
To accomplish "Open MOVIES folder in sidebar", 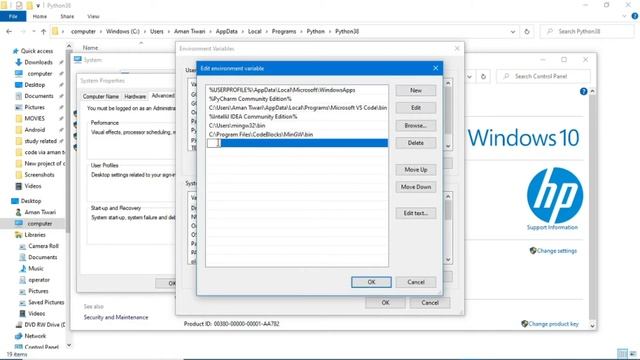I will [x=34, y=118].
